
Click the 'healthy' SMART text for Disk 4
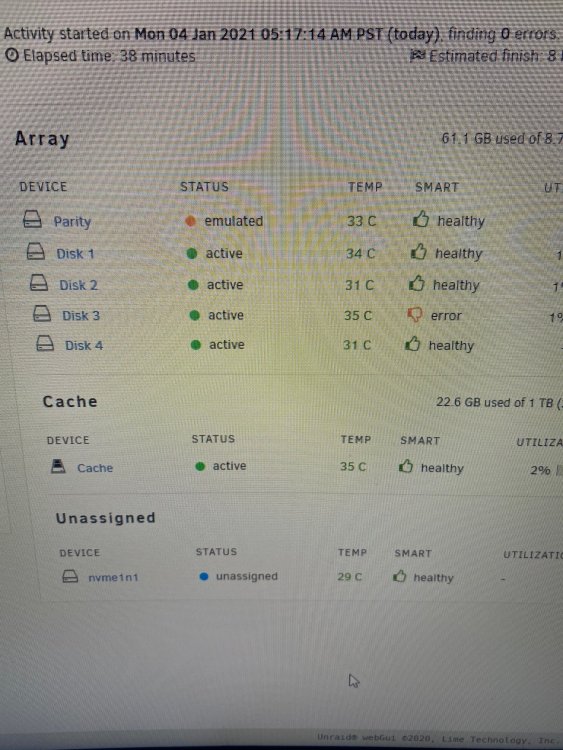click(x=451, y=346)
